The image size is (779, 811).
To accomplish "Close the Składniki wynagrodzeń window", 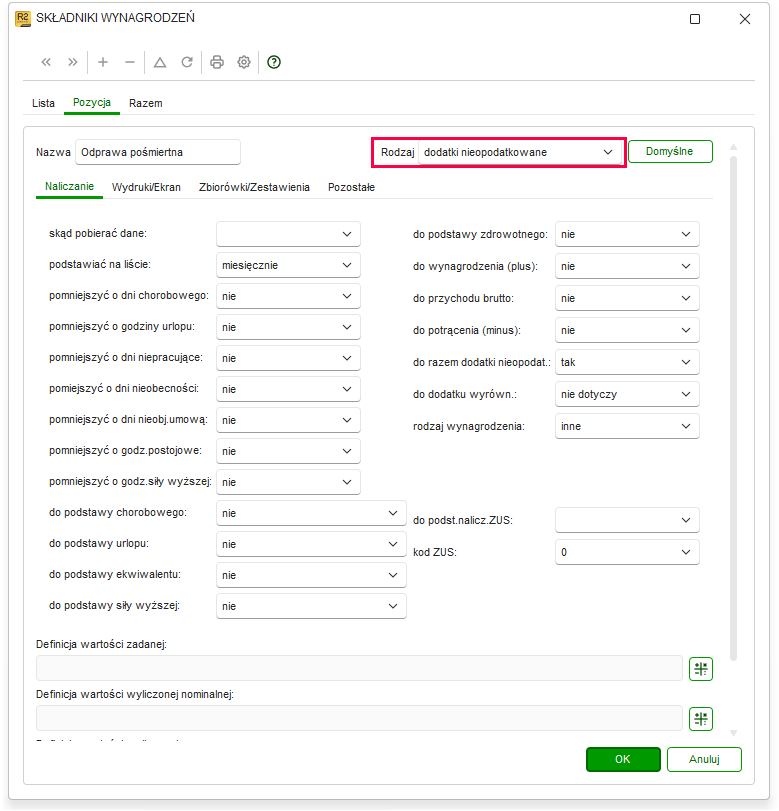I will 745,19.
